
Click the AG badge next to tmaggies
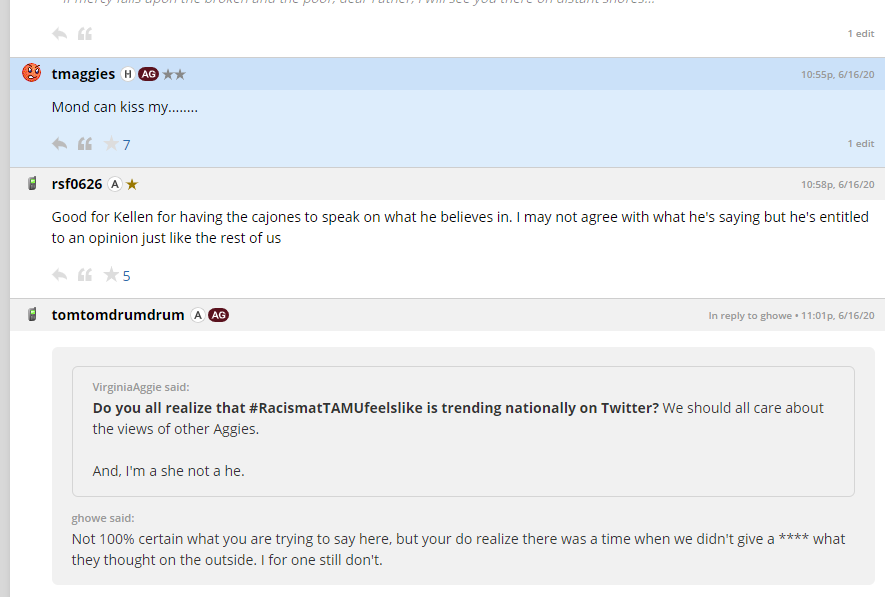pos(148,74)
